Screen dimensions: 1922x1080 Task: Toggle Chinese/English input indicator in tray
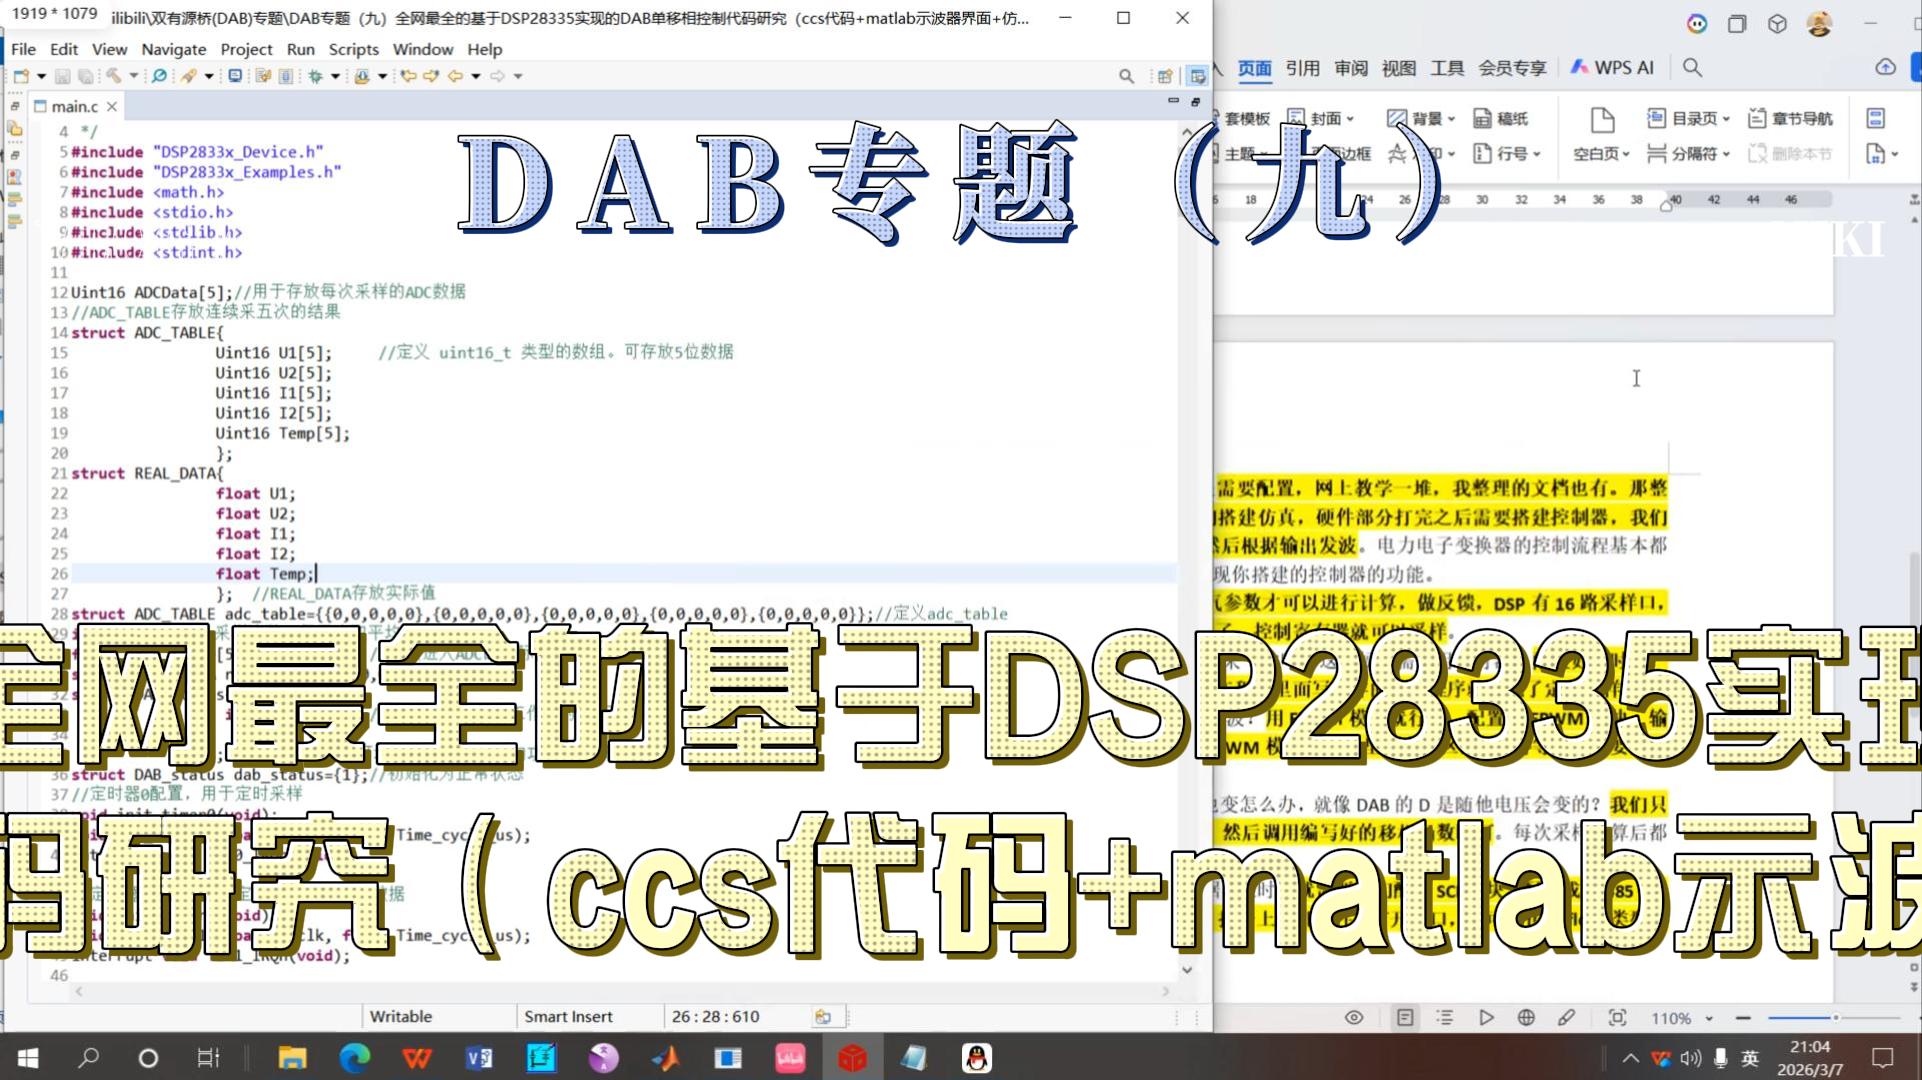pos(1750,1058)
